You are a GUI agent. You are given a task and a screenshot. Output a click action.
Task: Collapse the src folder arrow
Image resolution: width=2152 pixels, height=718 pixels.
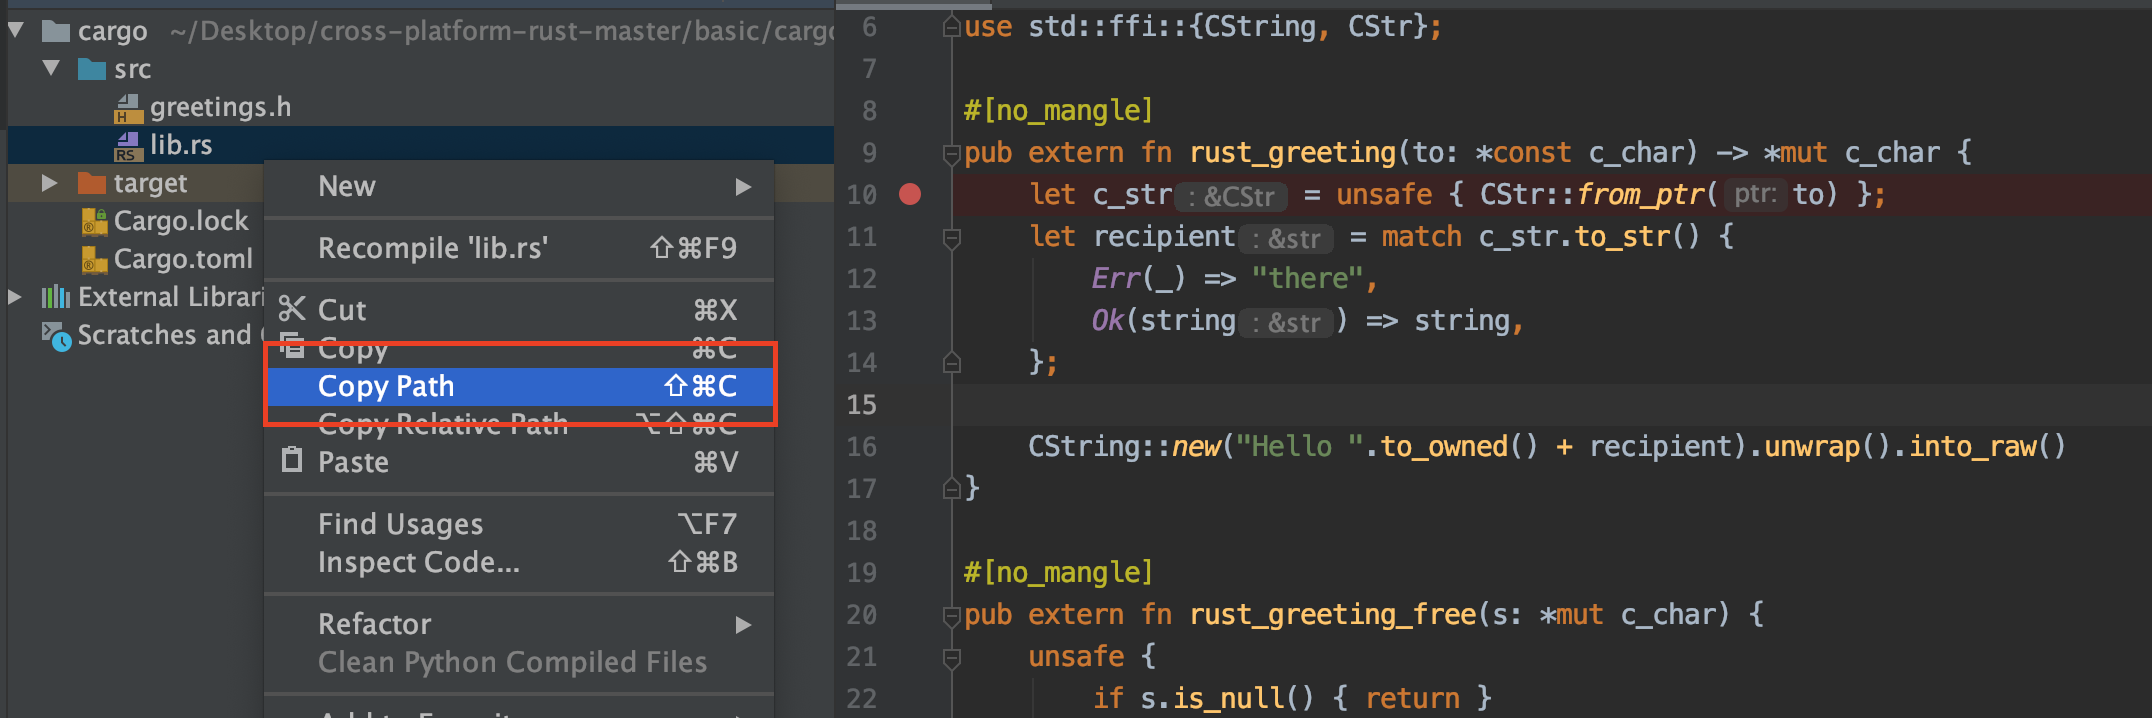[x=52, y=68]
